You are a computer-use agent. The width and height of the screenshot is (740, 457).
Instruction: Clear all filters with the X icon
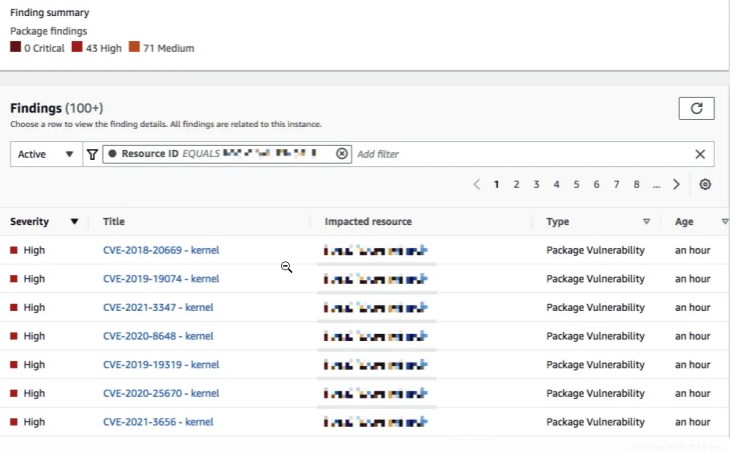[700, 154]
